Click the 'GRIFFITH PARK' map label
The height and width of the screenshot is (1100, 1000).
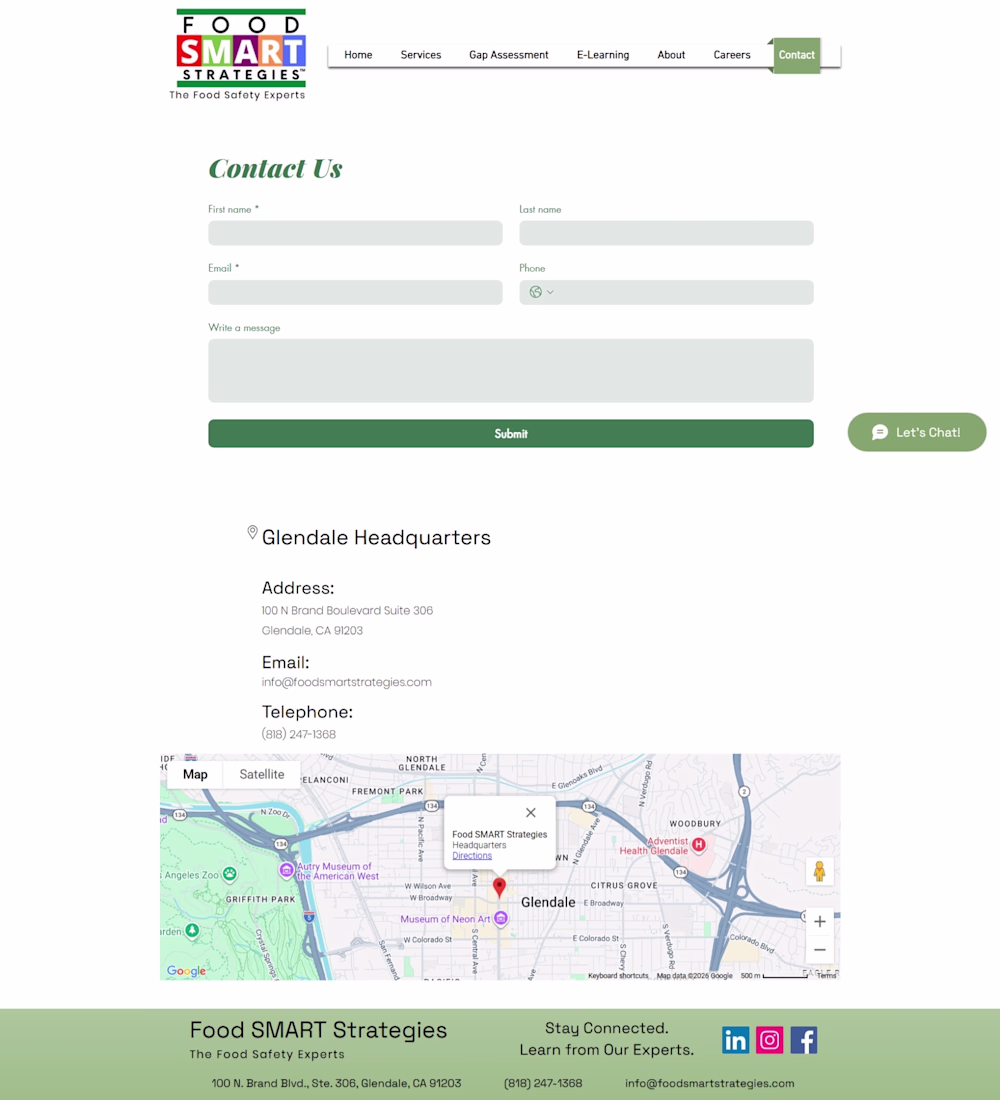tap(260, 899)
